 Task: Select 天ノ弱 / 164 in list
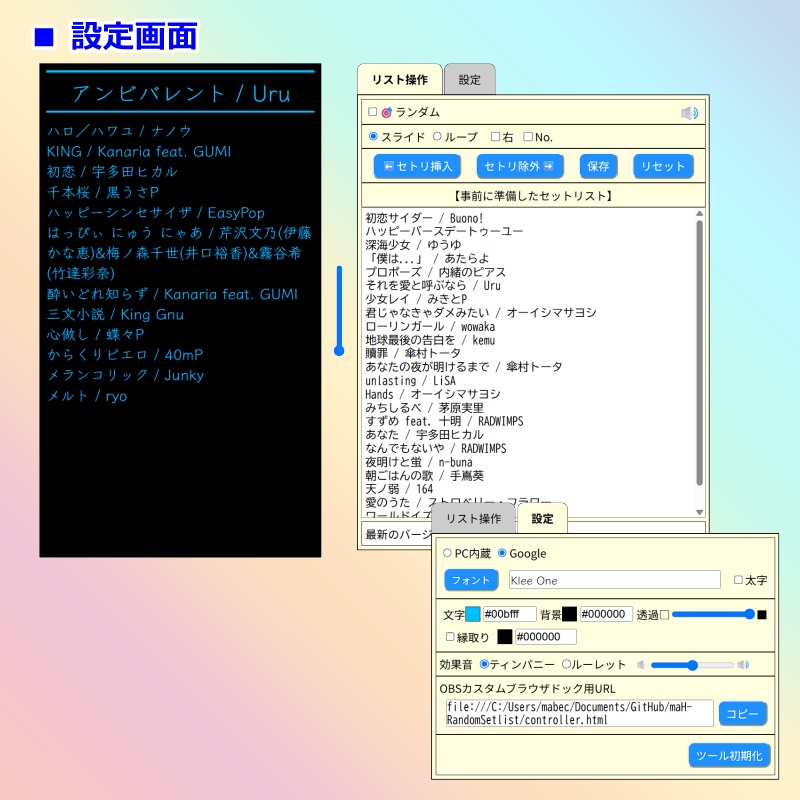(399, 489)
